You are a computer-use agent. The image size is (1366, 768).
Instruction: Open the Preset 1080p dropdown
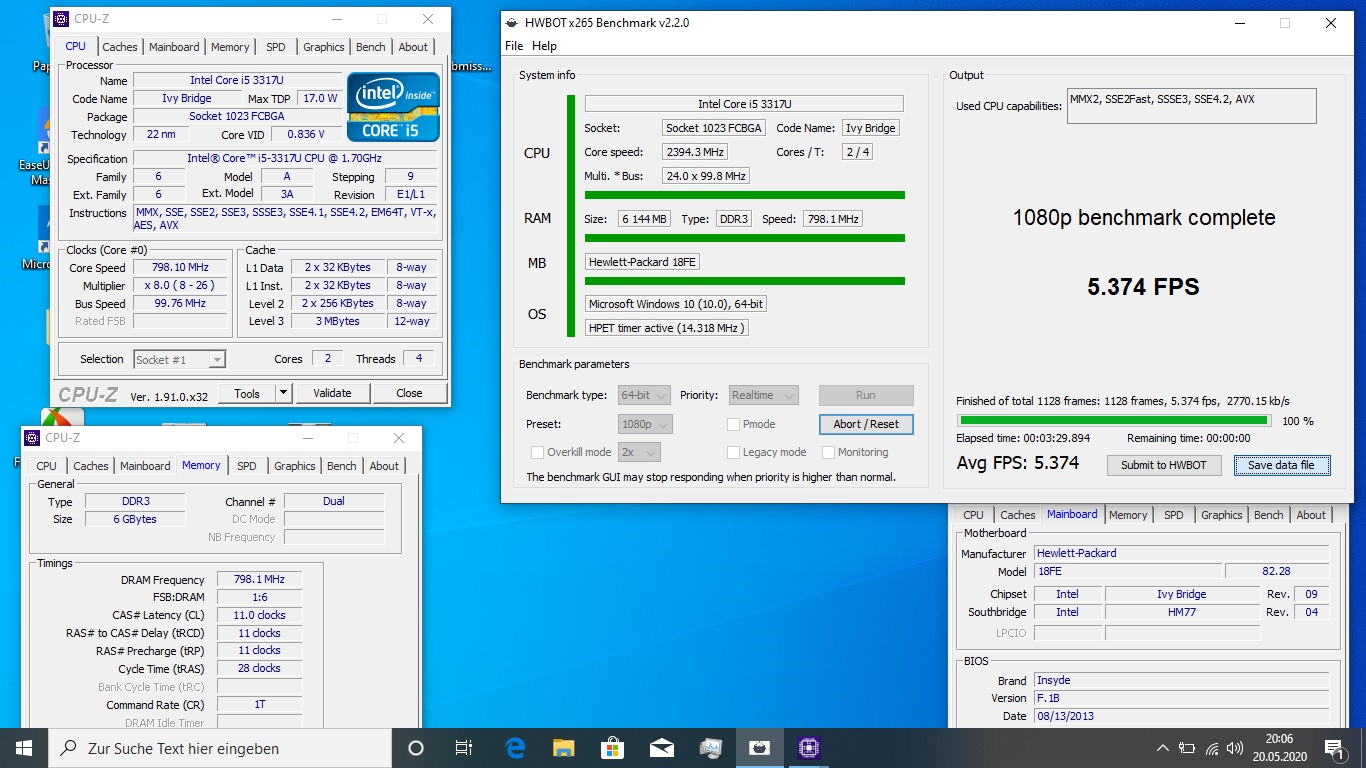(x=645, y=424)
